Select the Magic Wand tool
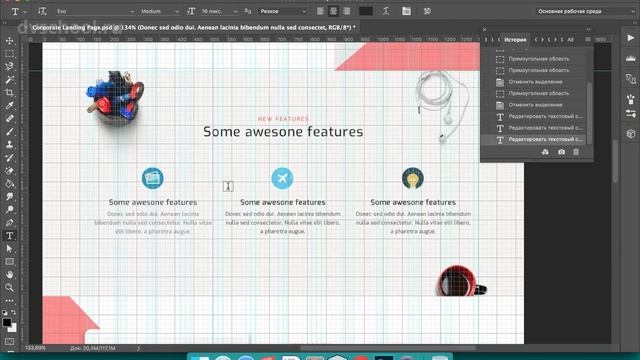The height and width of the screenshot is (360, 640). (9, 80)
